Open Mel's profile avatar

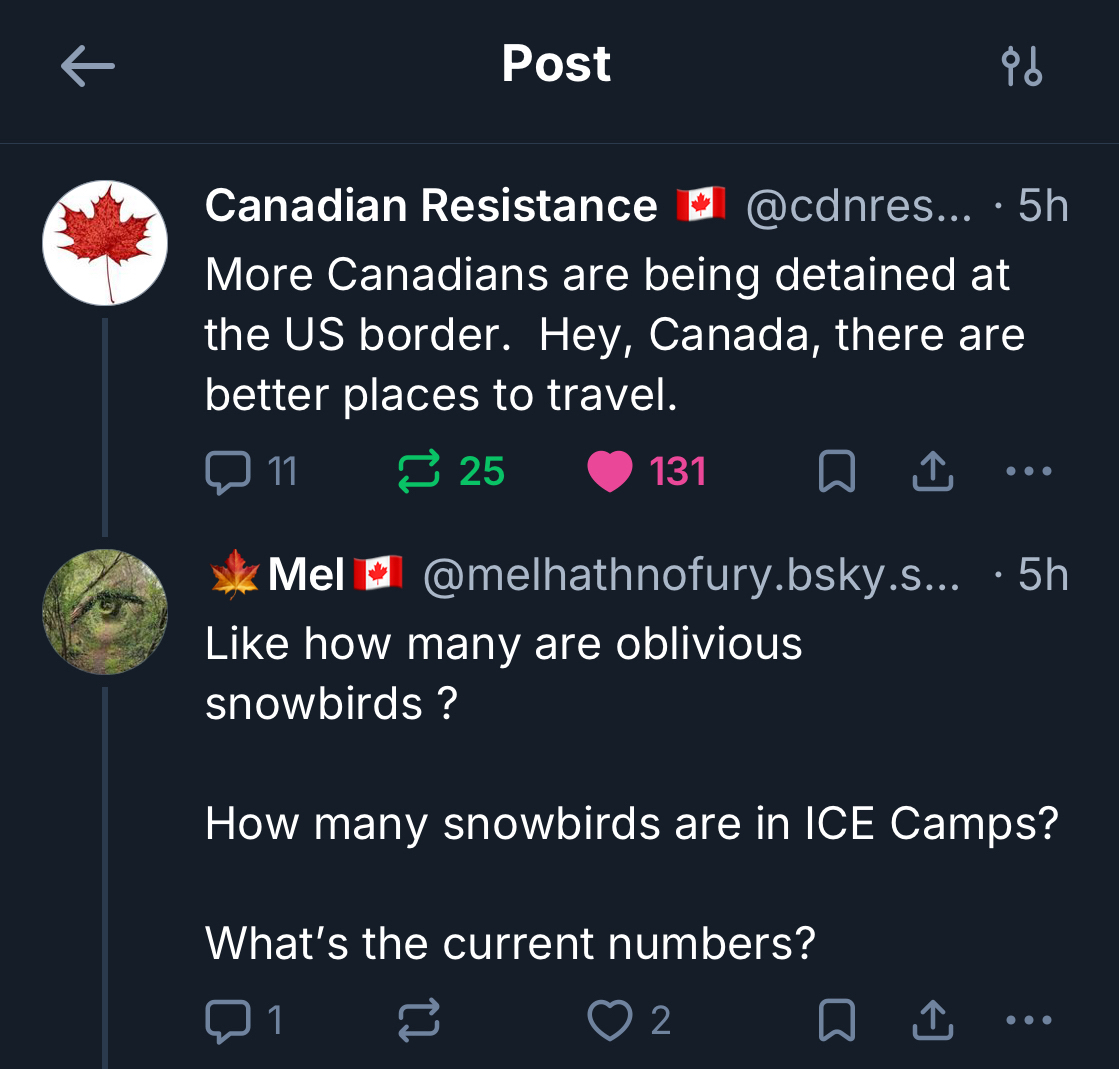point(105,611)
